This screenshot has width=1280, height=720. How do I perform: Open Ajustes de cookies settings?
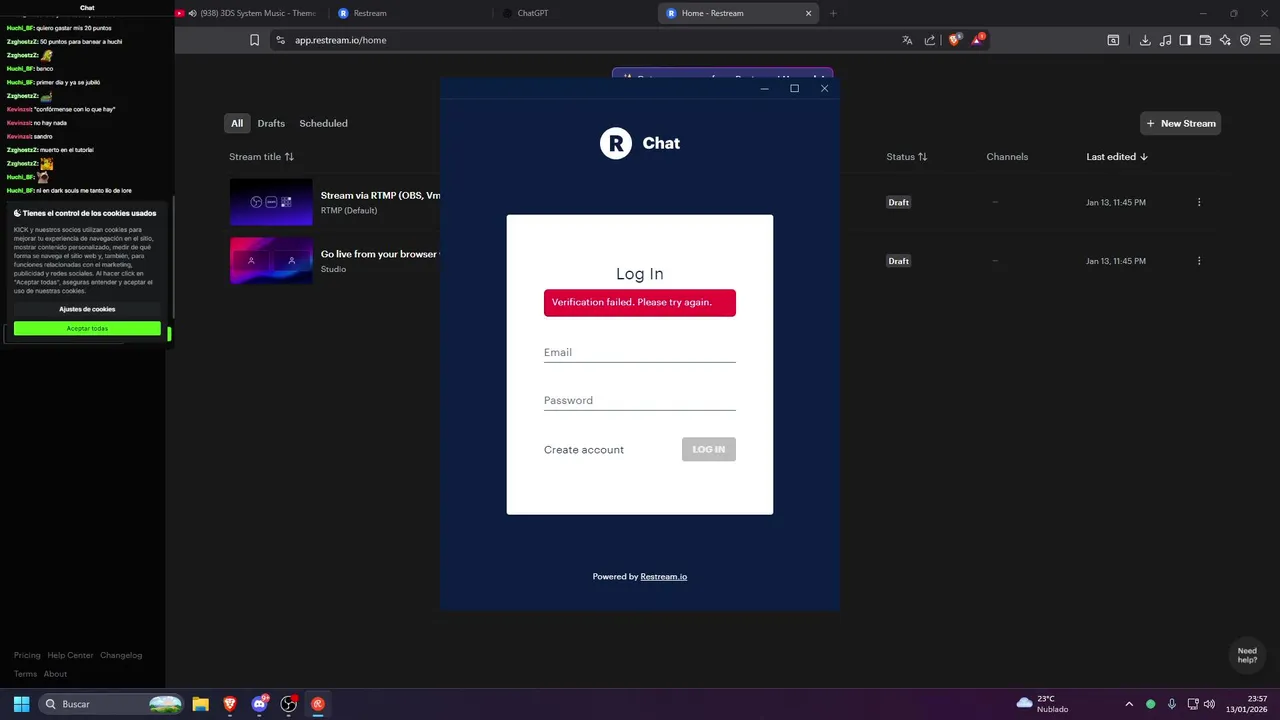pyautogui.click(x=87, y=309)
